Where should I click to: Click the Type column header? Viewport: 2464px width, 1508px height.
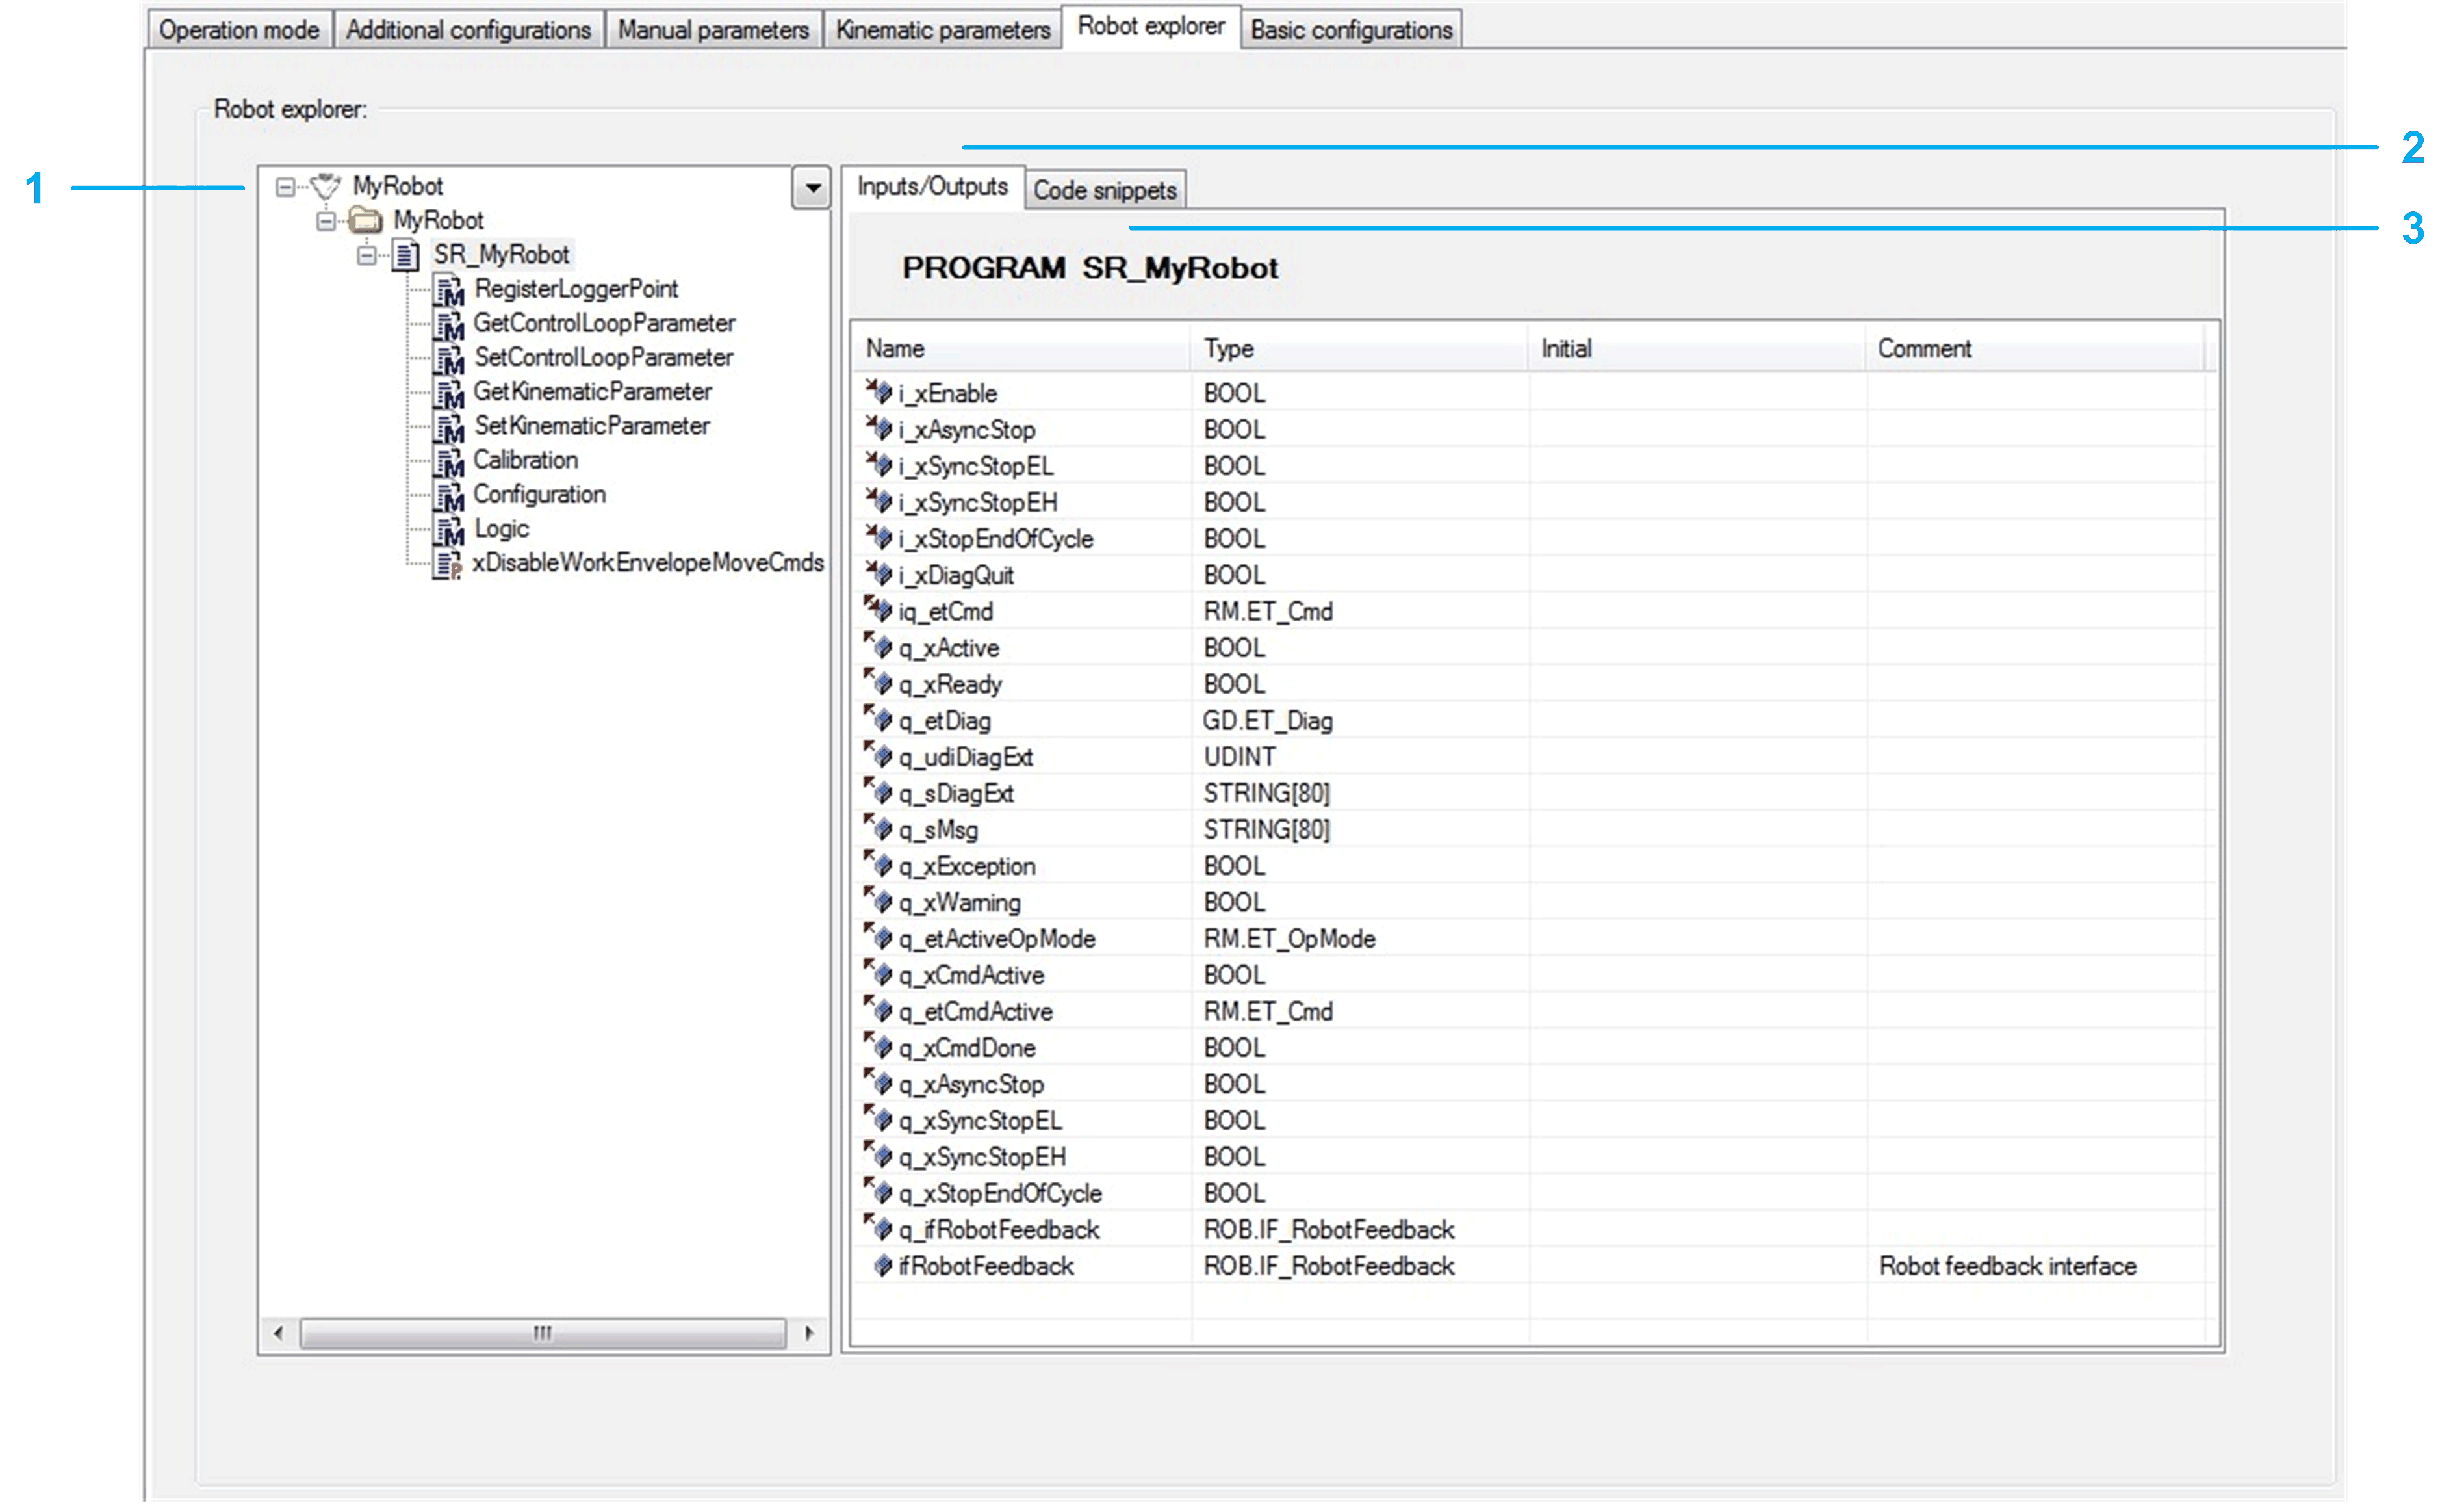(1359, 349)
